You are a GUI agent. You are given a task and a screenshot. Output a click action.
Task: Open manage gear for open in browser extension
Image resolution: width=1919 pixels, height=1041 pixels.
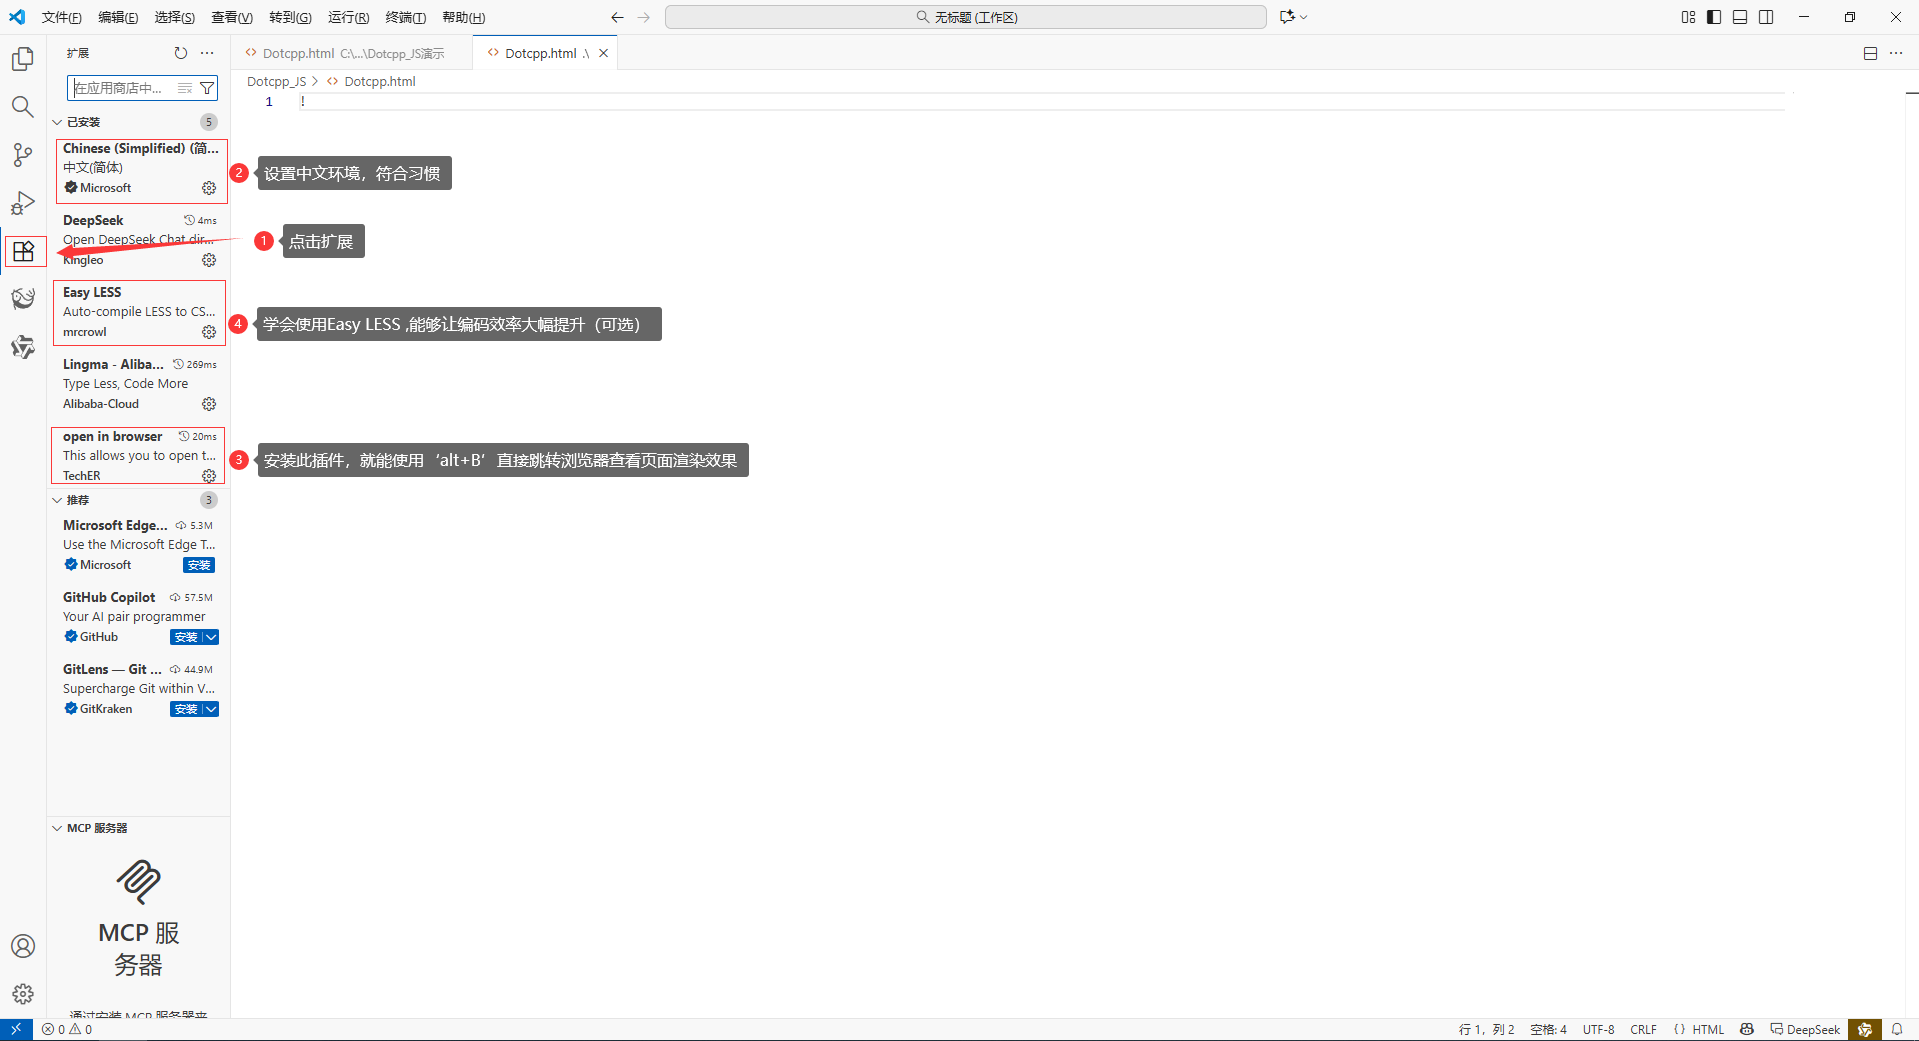209,476
